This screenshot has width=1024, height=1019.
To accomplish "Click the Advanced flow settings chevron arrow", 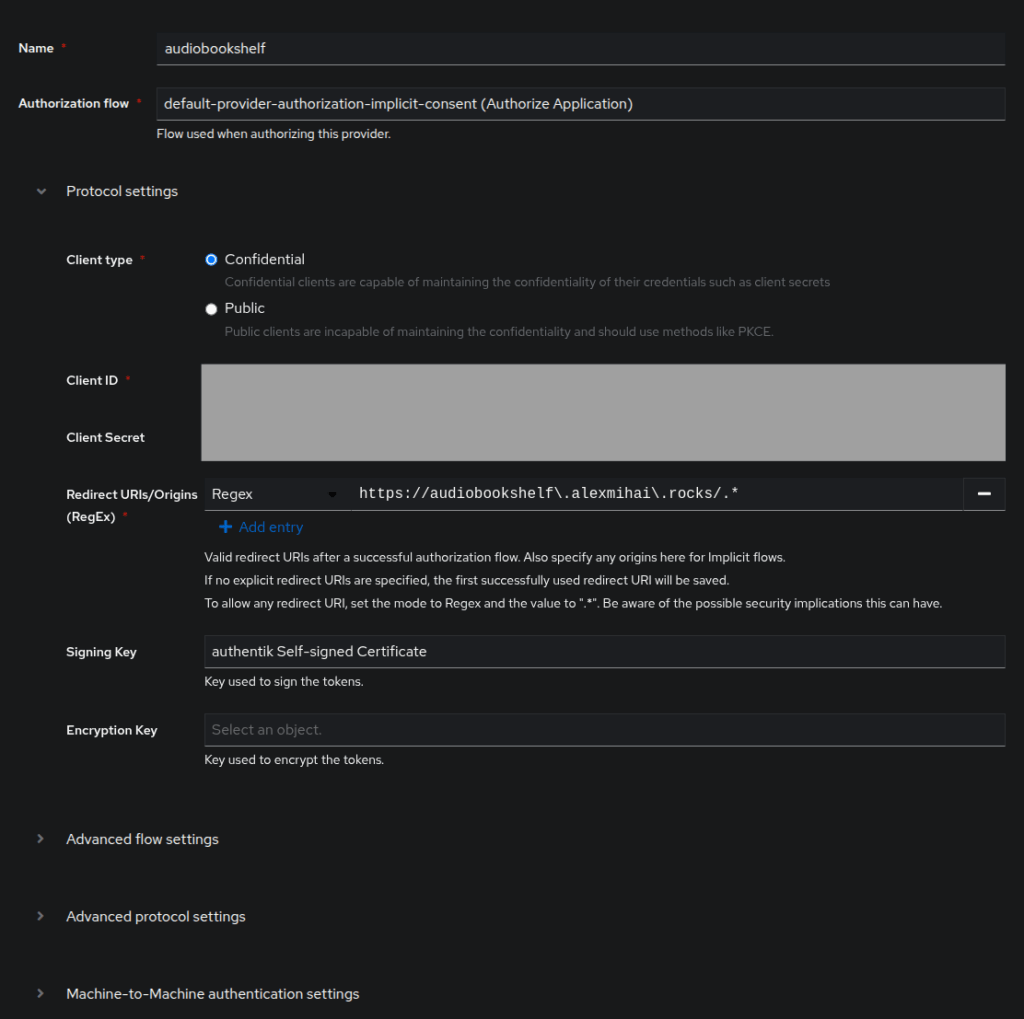I will point(40,839).
